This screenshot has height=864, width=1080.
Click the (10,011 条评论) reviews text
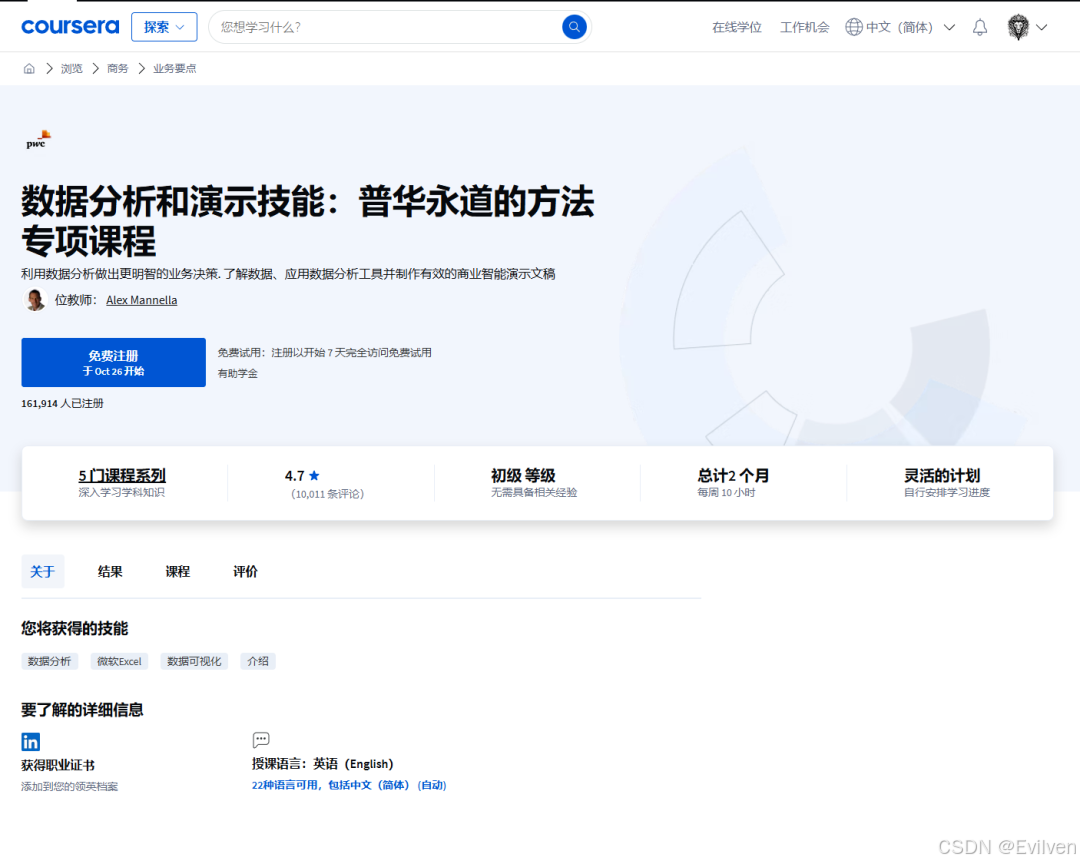tap(327, 494)
